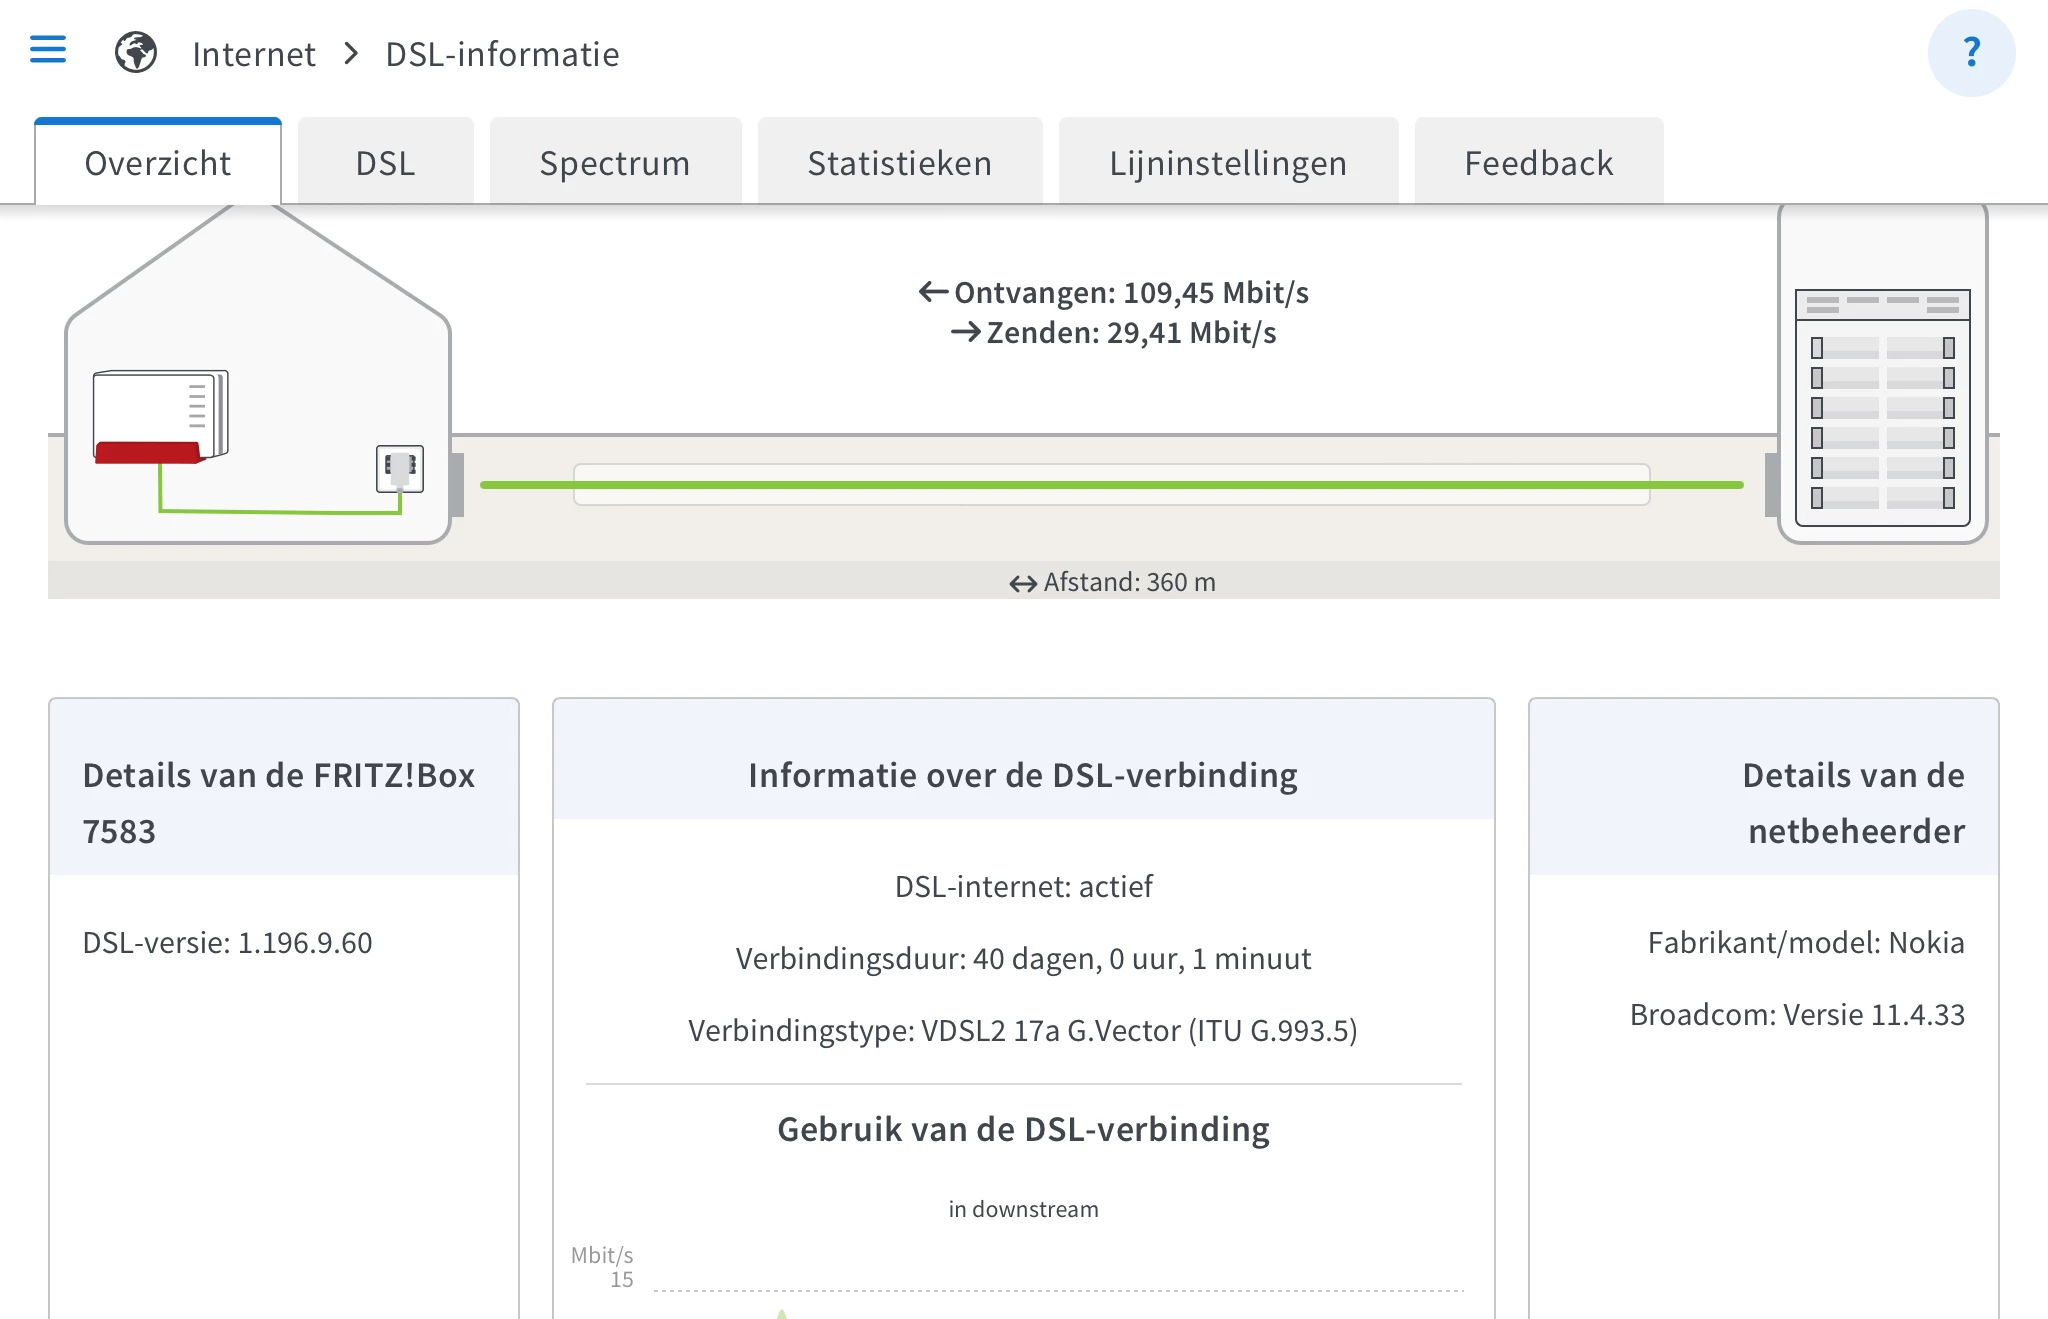Click the globe Internet icon

(x=136, y=53)
